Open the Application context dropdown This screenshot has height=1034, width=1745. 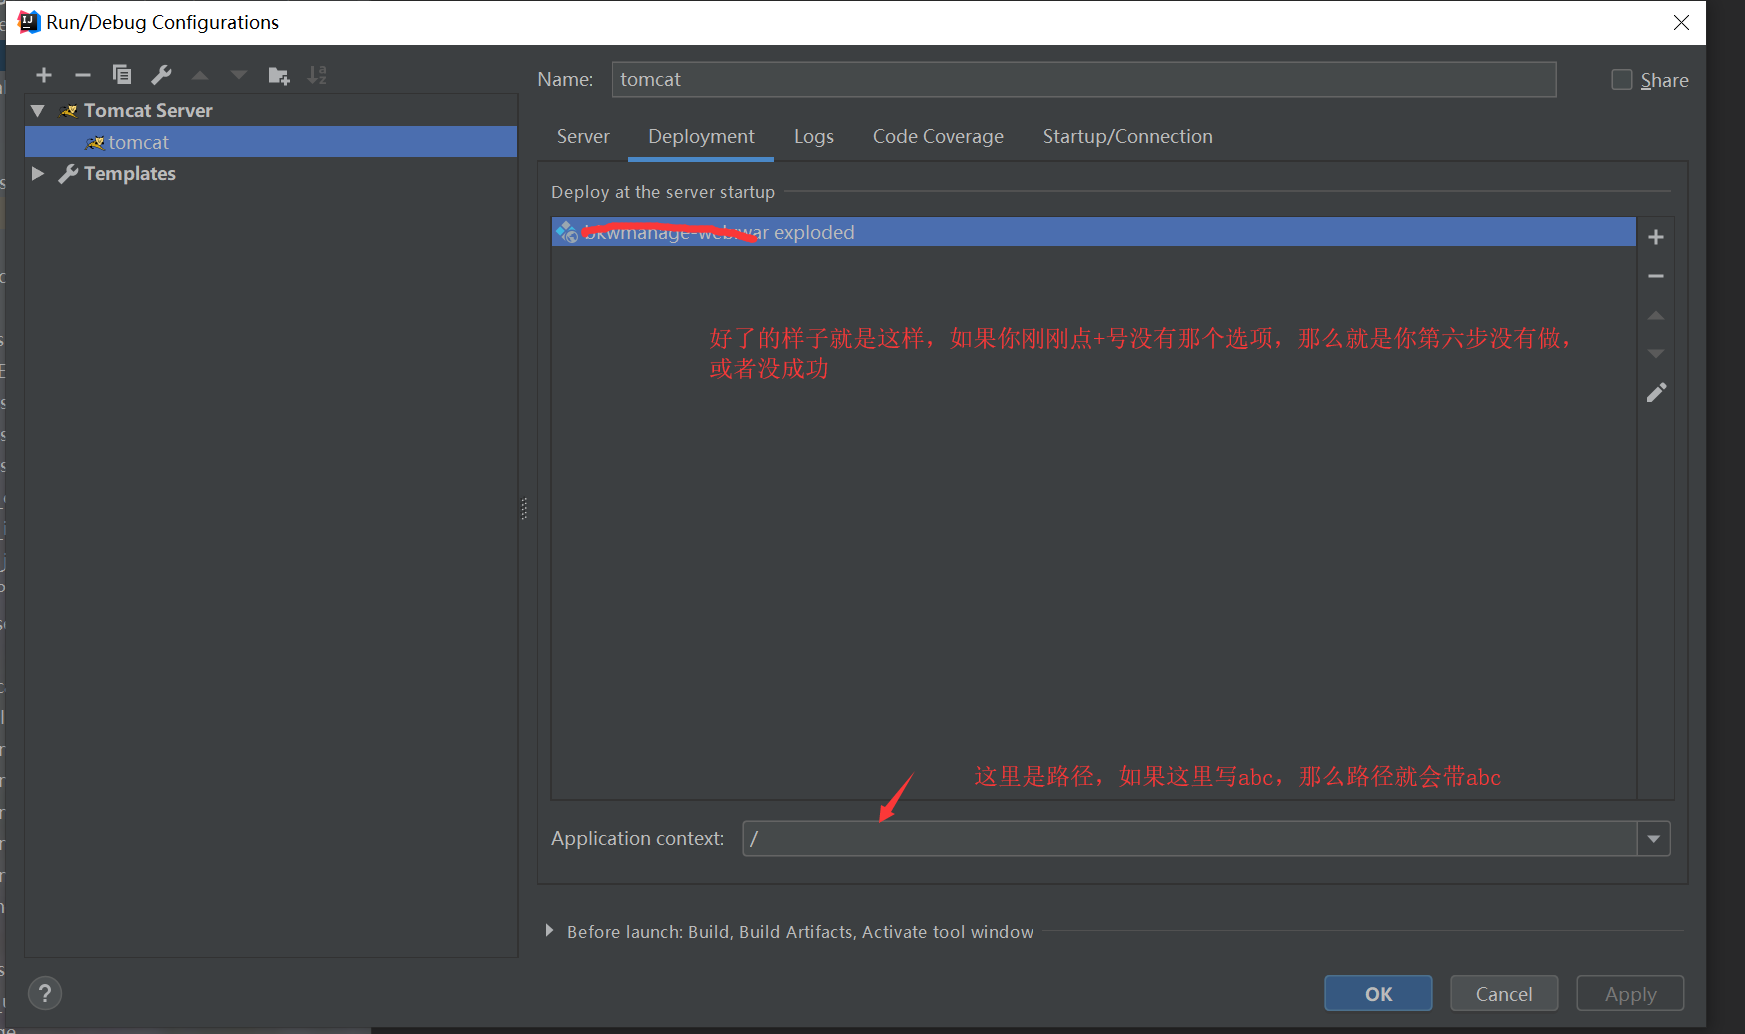click(1654, 839)
